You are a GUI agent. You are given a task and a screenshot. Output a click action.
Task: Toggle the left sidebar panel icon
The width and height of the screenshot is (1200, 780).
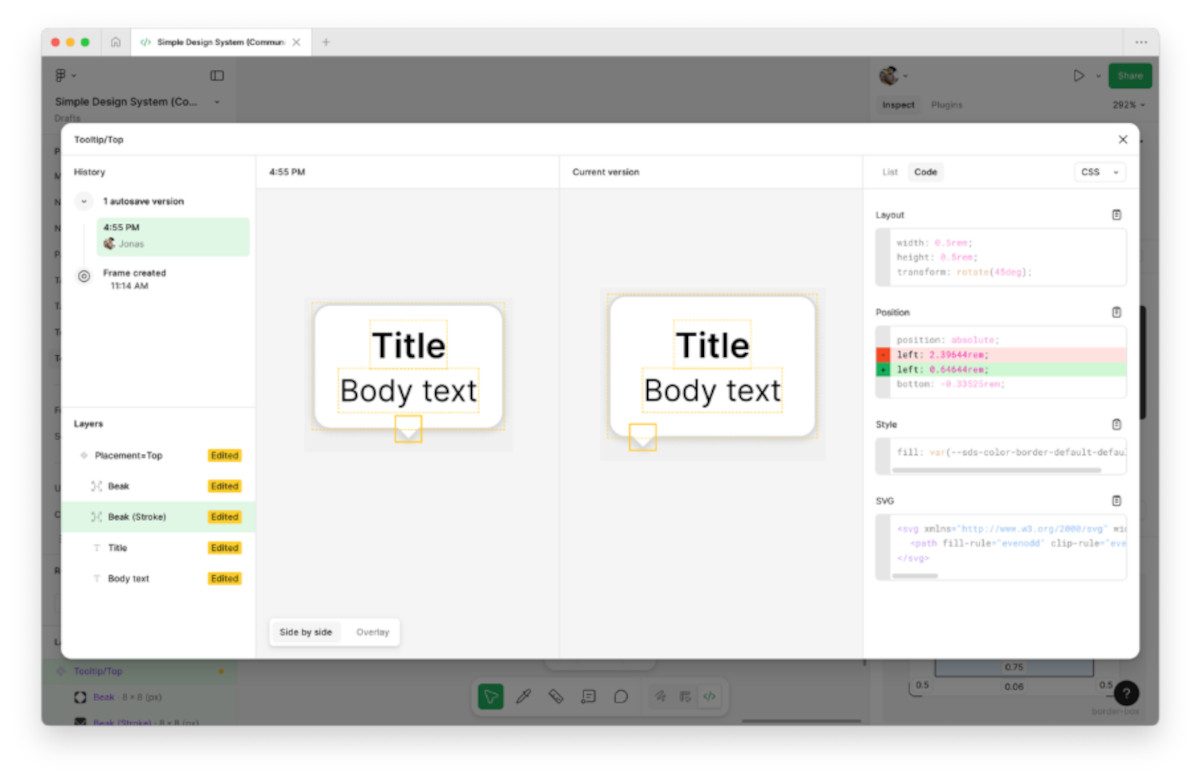coord(217,76)
